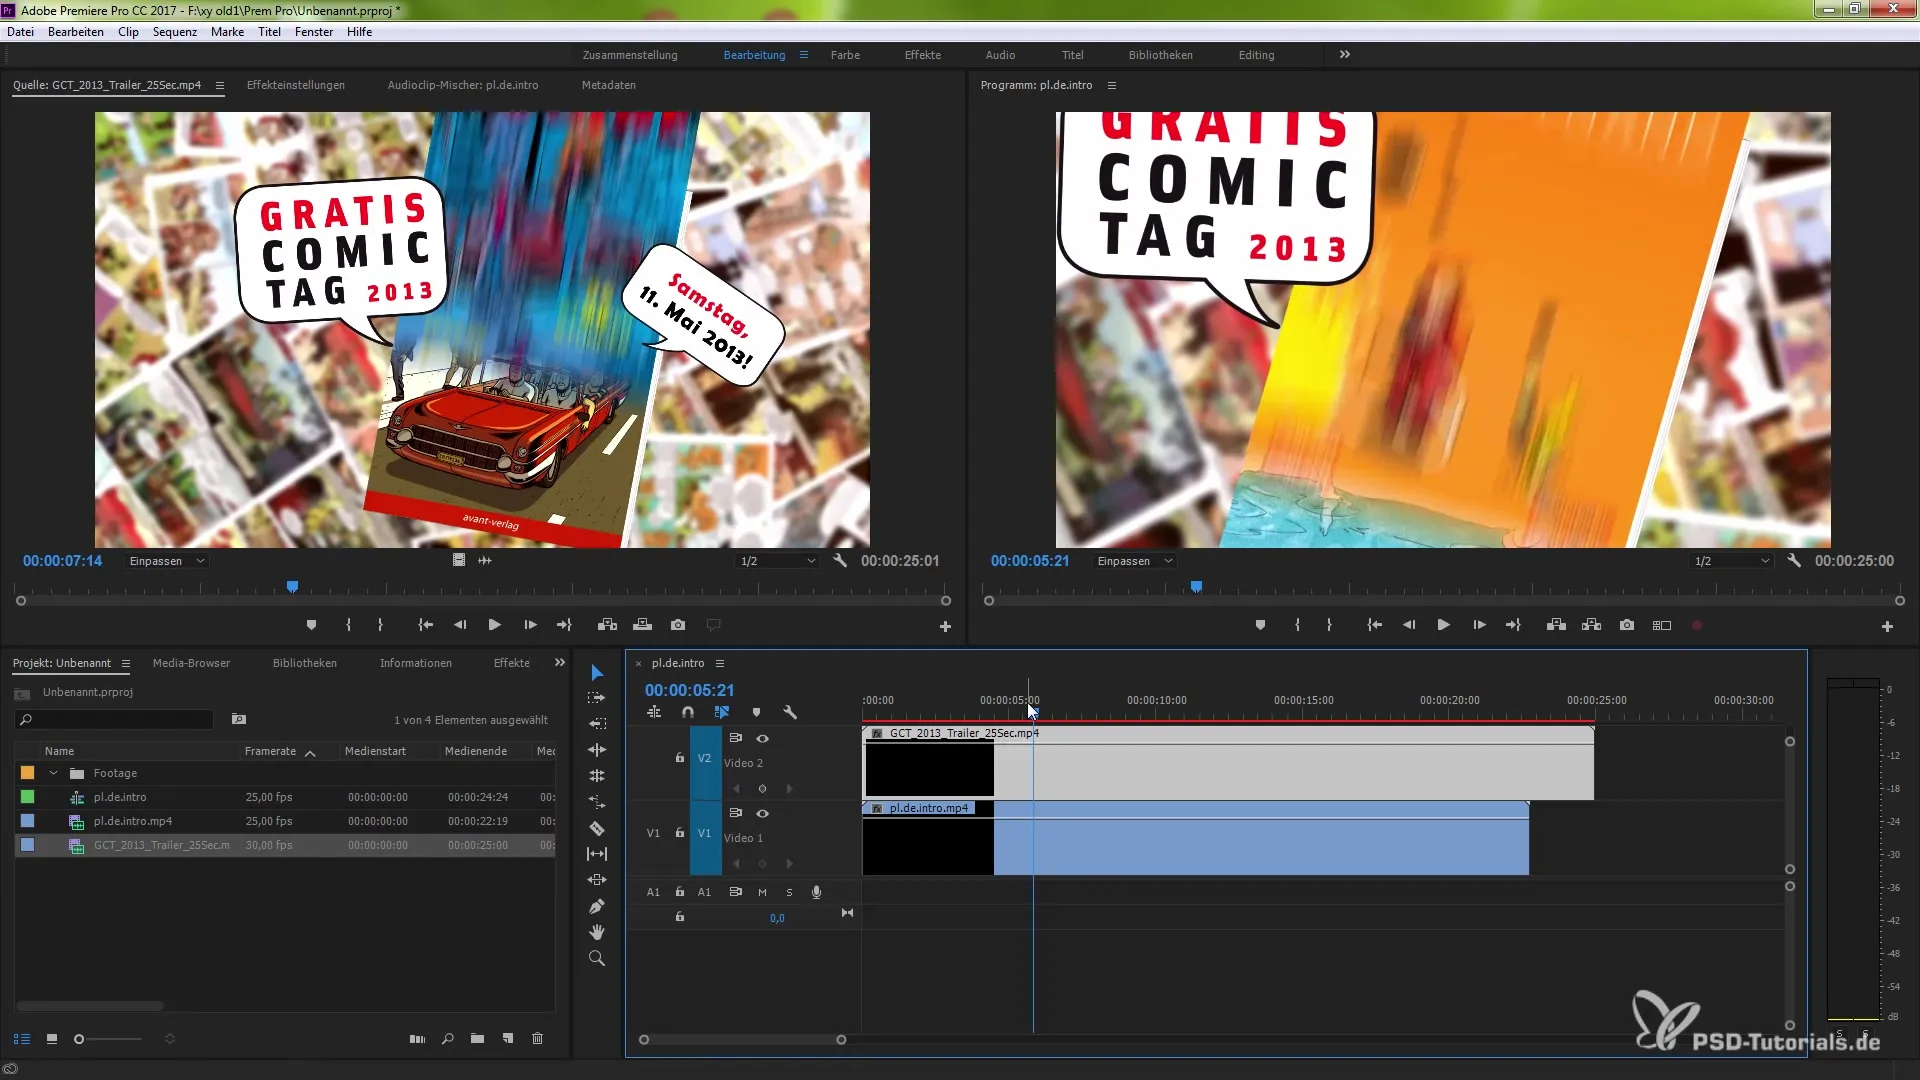Switch to the Farbe workspace tab
Image resolution: width=1920 pixels, height=1080 pixels.
[844, 55]
